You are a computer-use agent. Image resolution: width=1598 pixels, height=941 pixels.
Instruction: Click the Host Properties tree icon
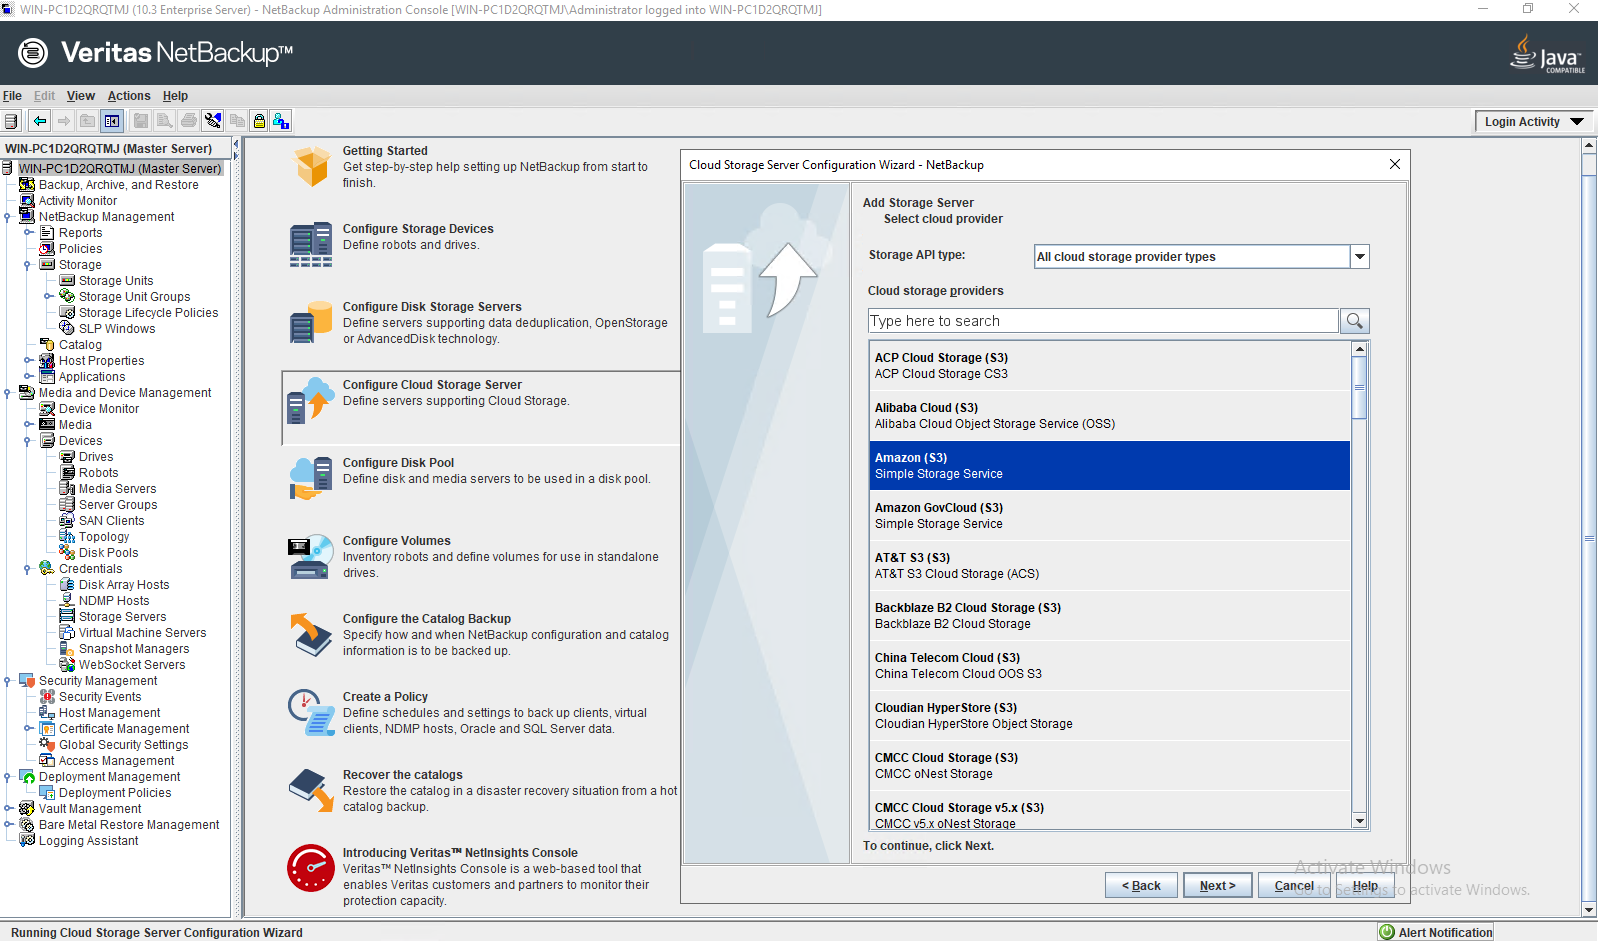(47, 361)
